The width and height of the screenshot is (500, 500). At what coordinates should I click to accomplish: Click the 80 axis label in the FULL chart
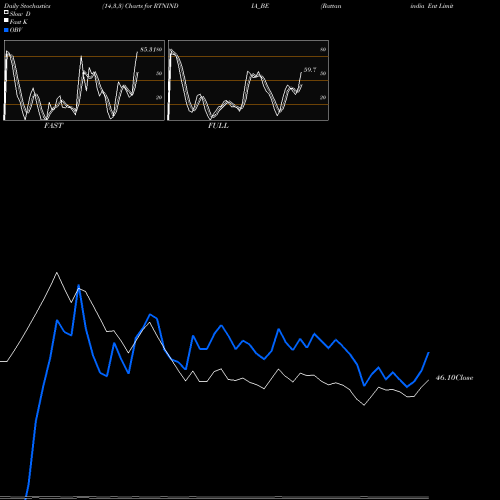pos(323,50)
